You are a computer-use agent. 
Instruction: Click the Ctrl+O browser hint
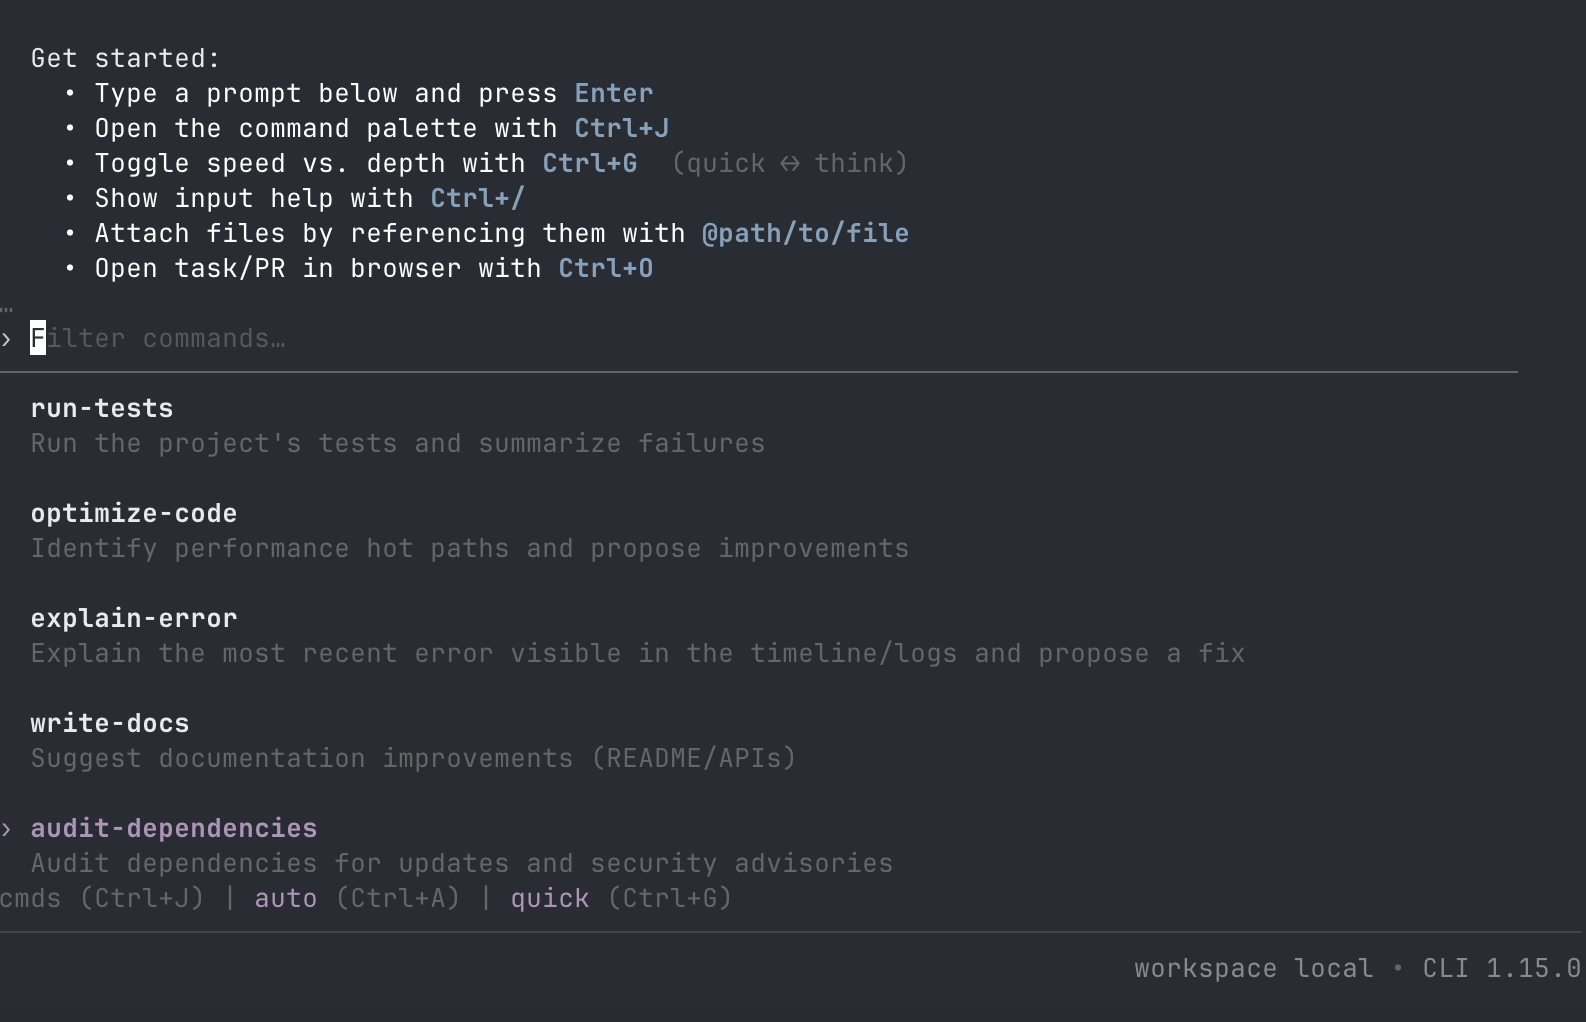[x=605, y=268]
